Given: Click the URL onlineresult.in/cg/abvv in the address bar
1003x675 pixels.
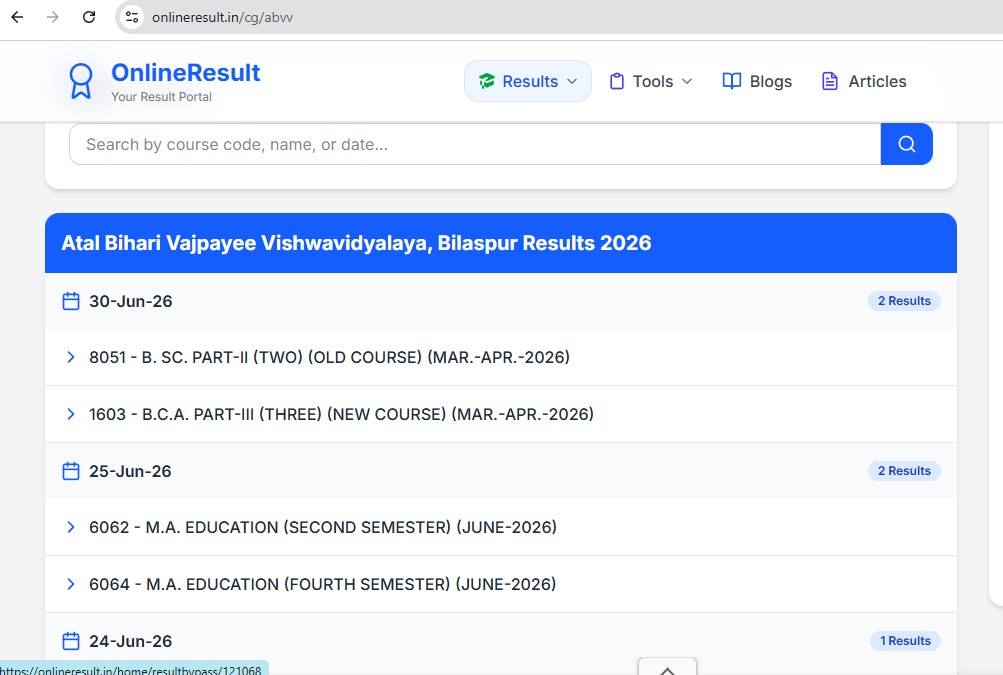Looking at the screenshot, I should coord(222,17).
